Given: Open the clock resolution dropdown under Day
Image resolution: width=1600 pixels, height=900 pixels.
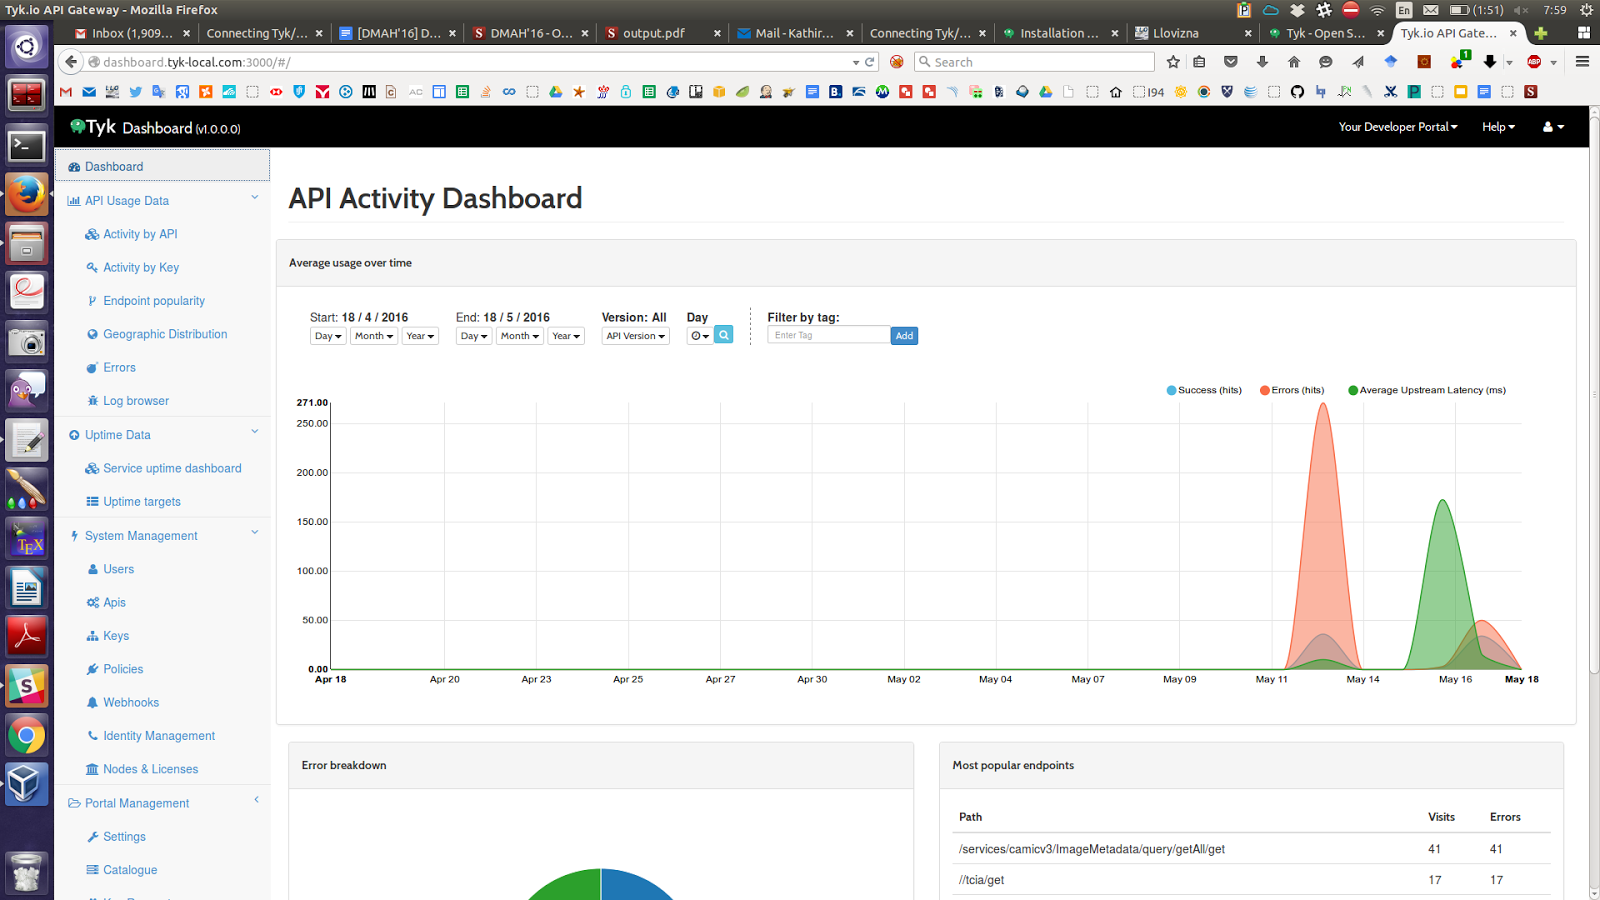Looking at the screenshot, I should 700,336.
